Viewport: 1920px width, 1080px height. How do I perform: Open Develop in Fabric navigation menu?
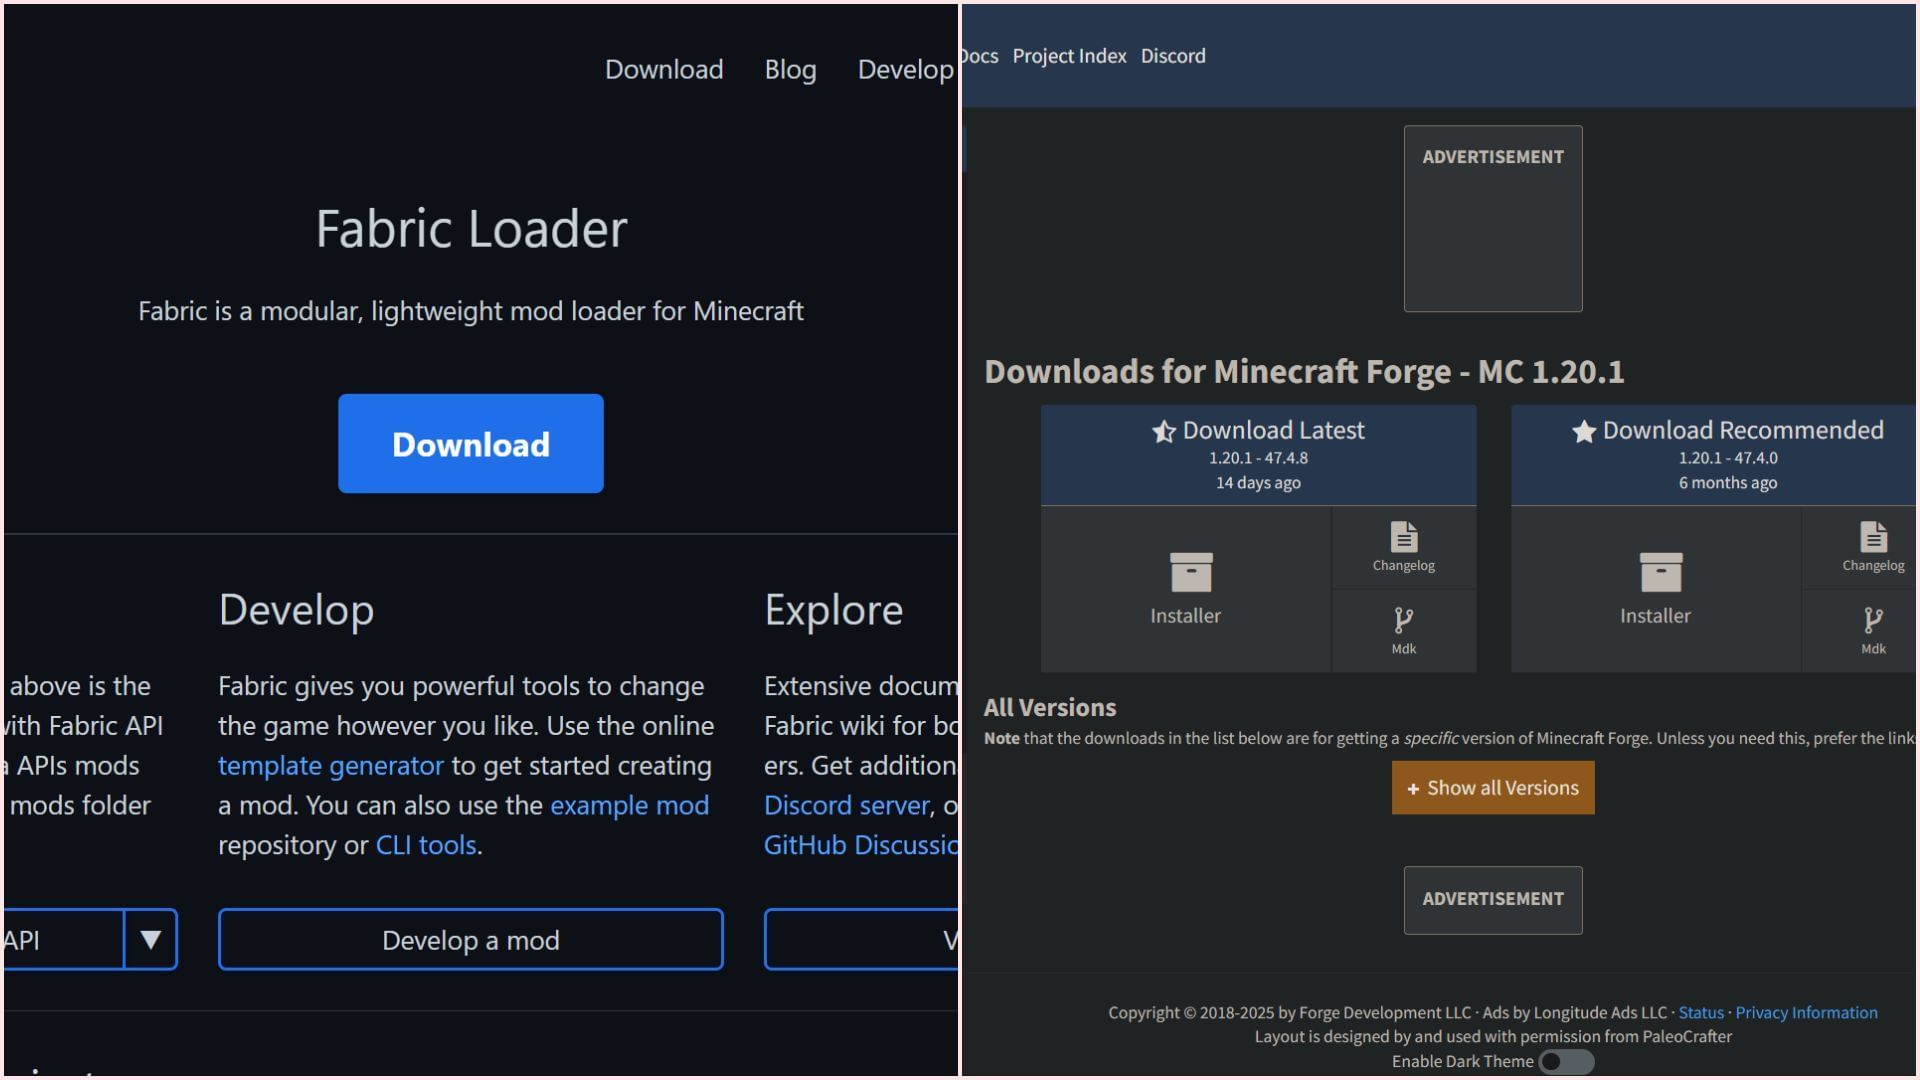click(906, 70)
